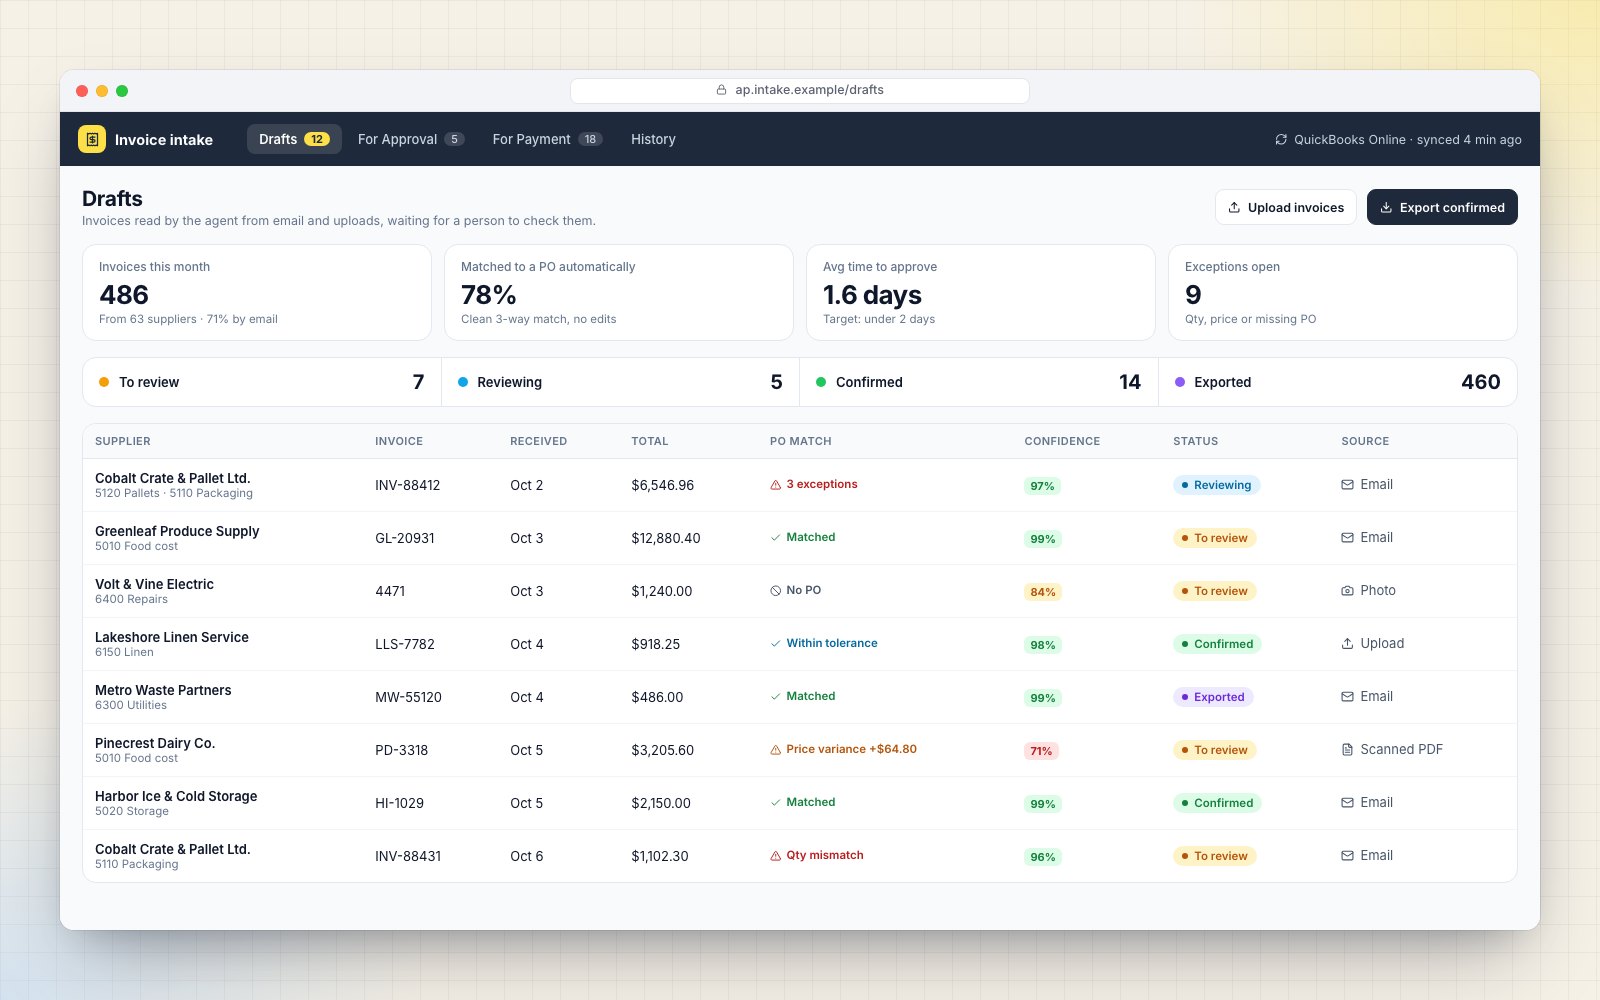This screenshot has height=1000, width=1600.
Task: Click the 84% confidence badge
Action: (1042, 592)
